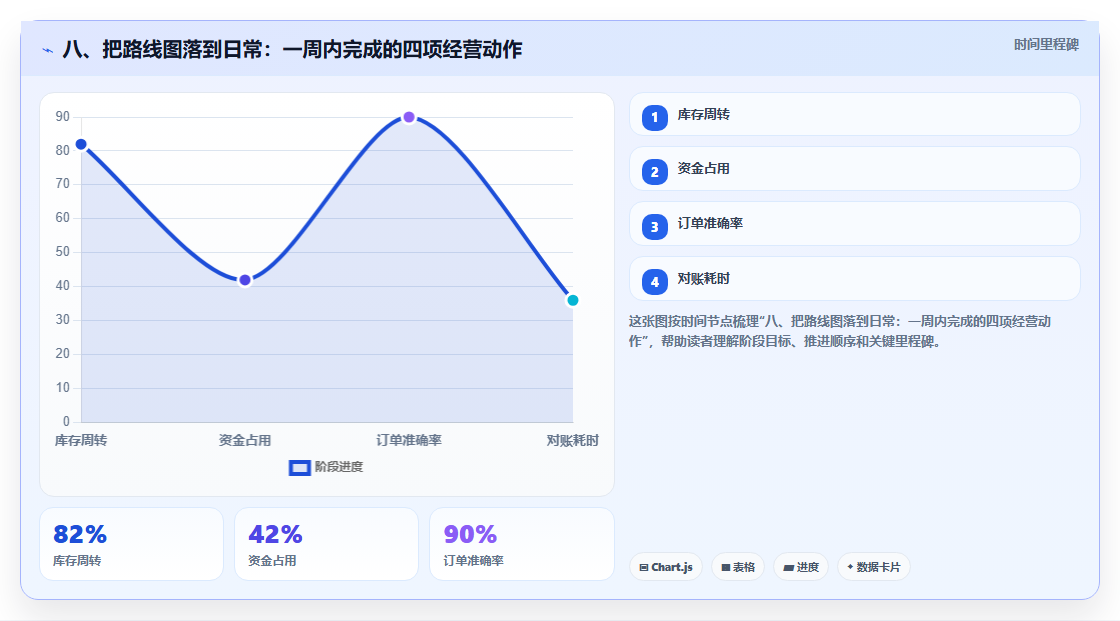Open the 42% 资金占用 stat card
Image resolution: width=1120 pixels, height=621 pixels.
coord(326,544)
